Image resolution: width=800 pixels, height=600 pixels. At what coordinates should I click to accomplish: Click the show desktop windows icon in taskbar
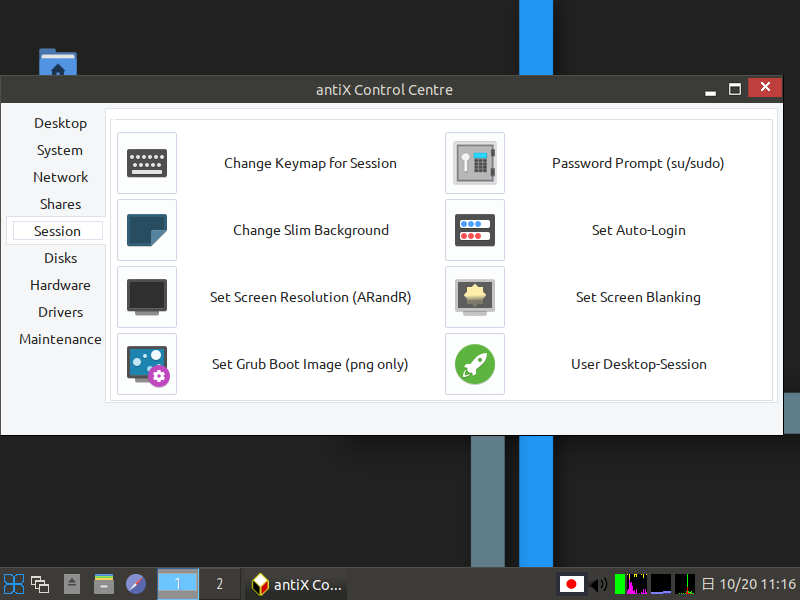[40, 585]
